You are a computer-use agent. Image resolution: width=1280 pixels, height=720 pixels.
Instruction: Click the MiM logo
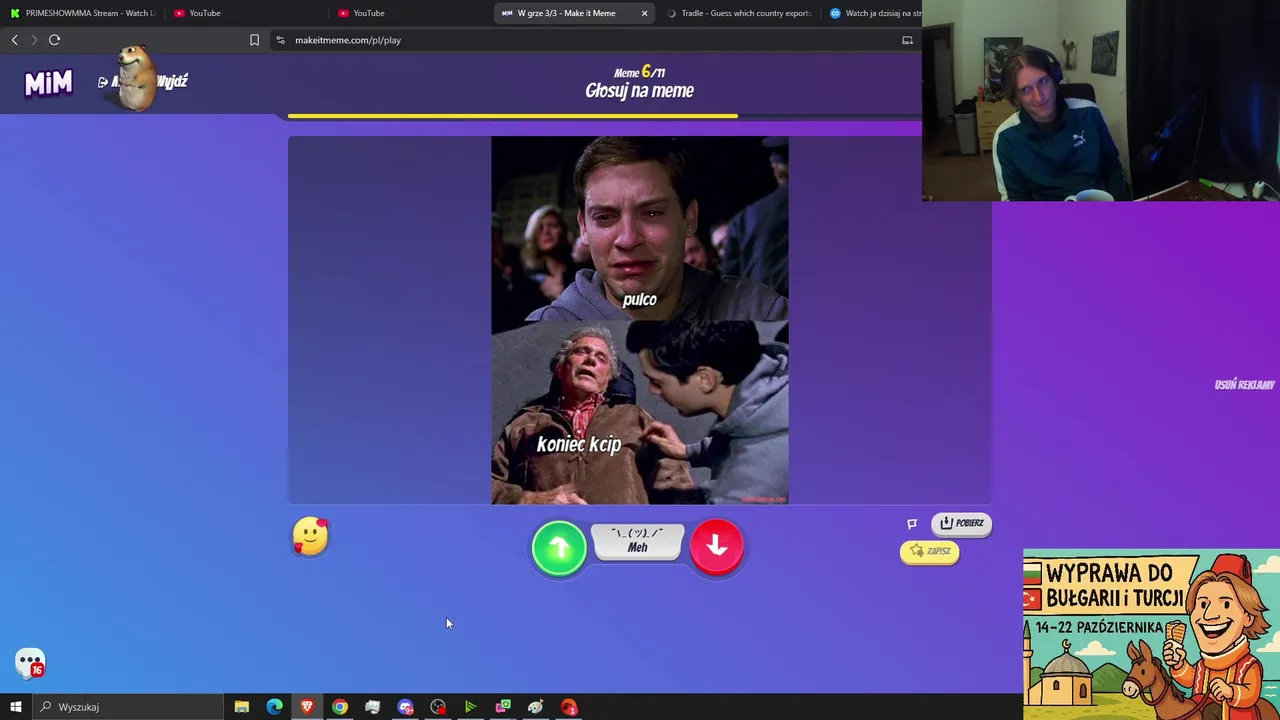[48, 82]
